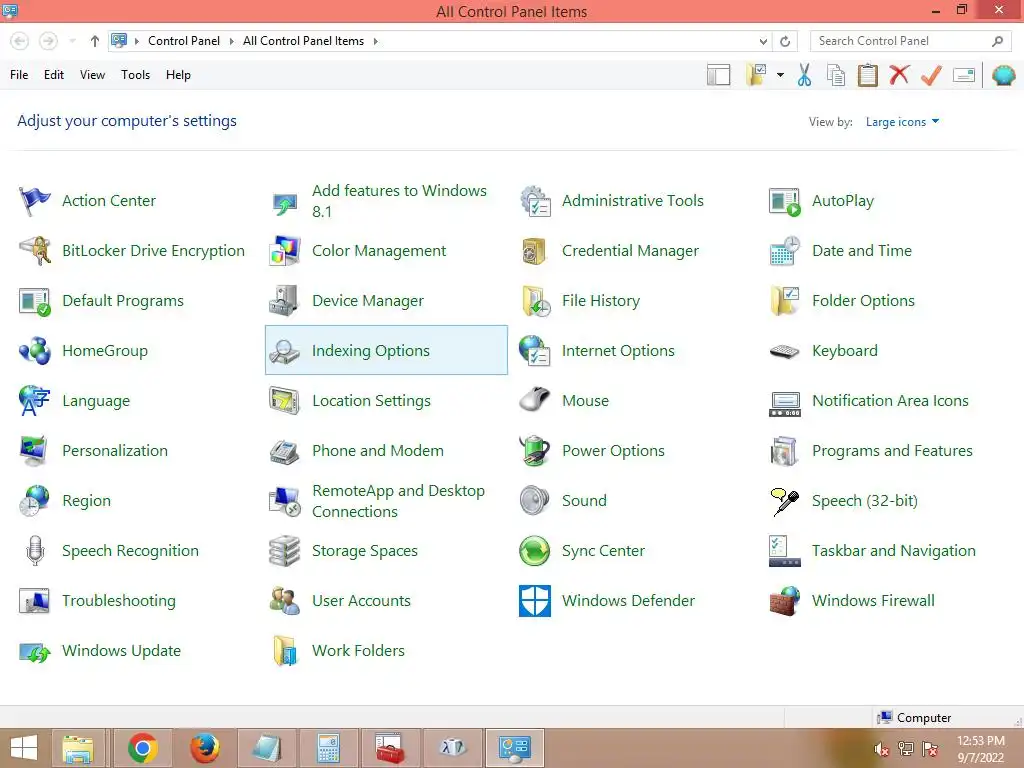Open BitLocker Drive Encryption icon

coord(34,251)
